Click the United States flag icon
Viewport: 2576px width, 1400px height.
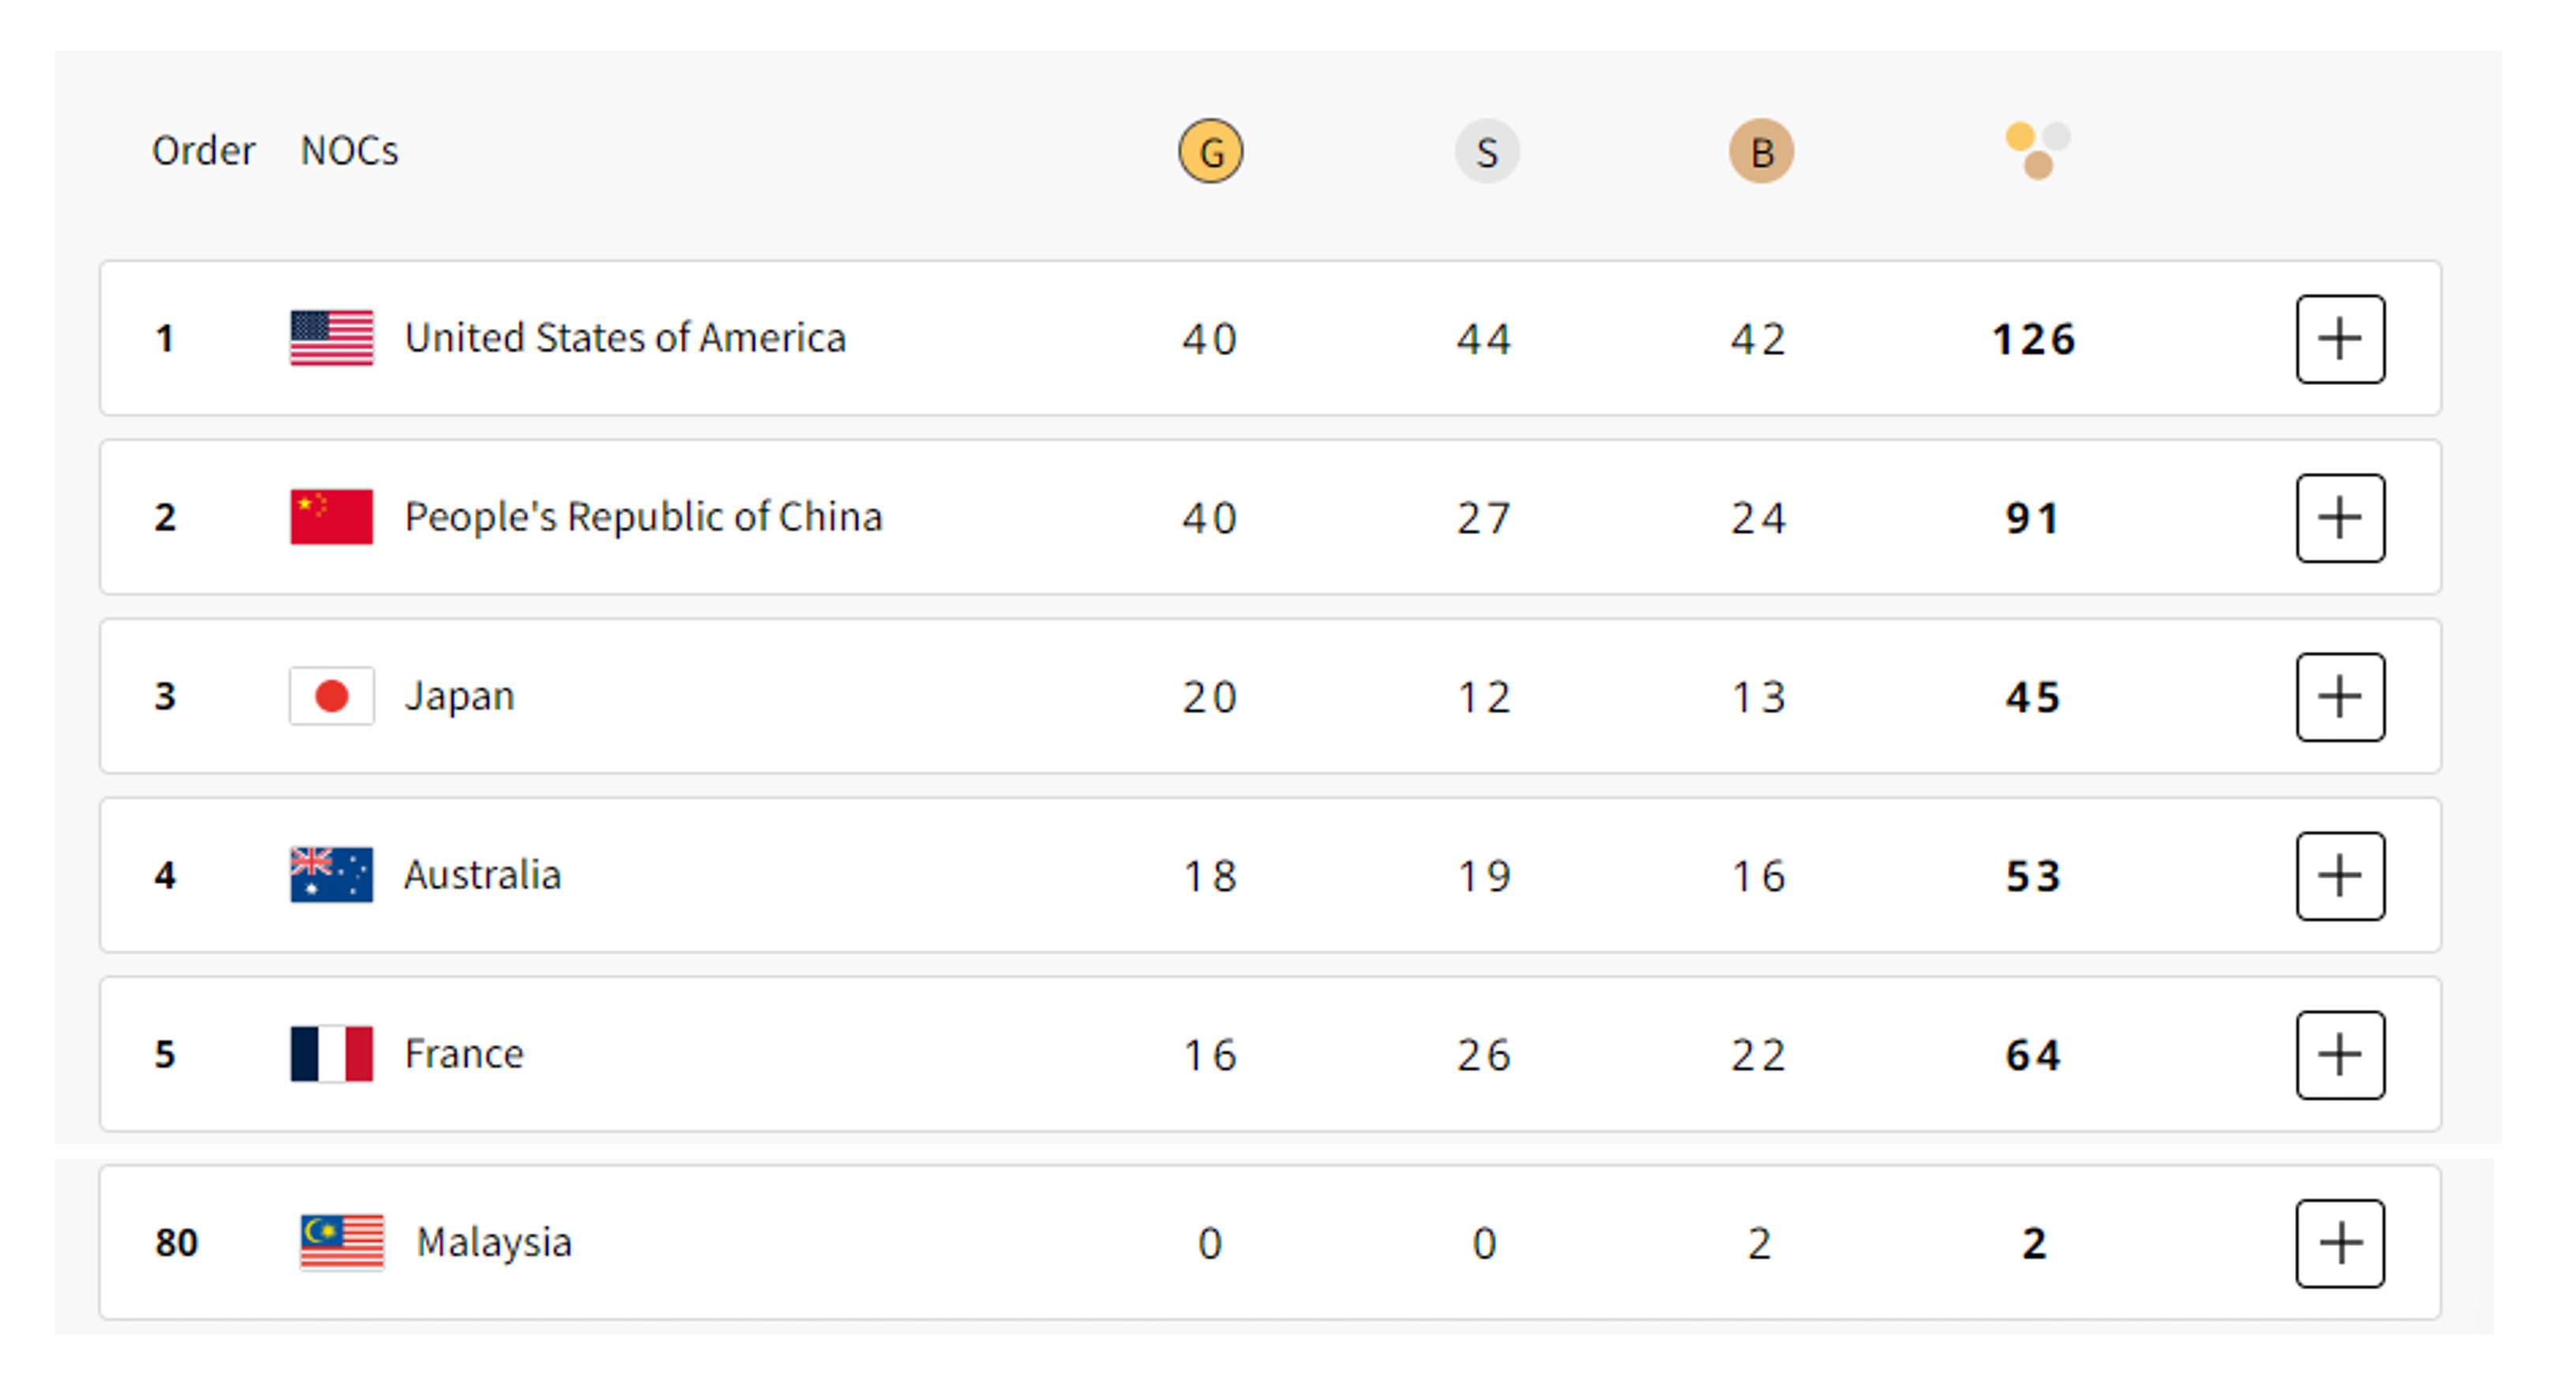point(332,338)
